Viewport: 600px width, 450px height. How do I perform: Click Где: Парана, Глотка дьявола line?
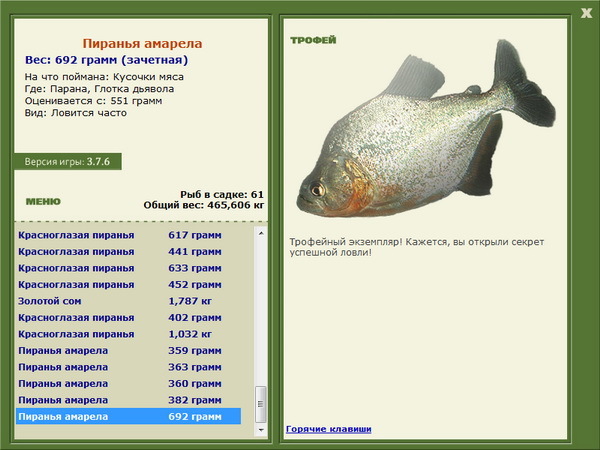pos(99,89)
